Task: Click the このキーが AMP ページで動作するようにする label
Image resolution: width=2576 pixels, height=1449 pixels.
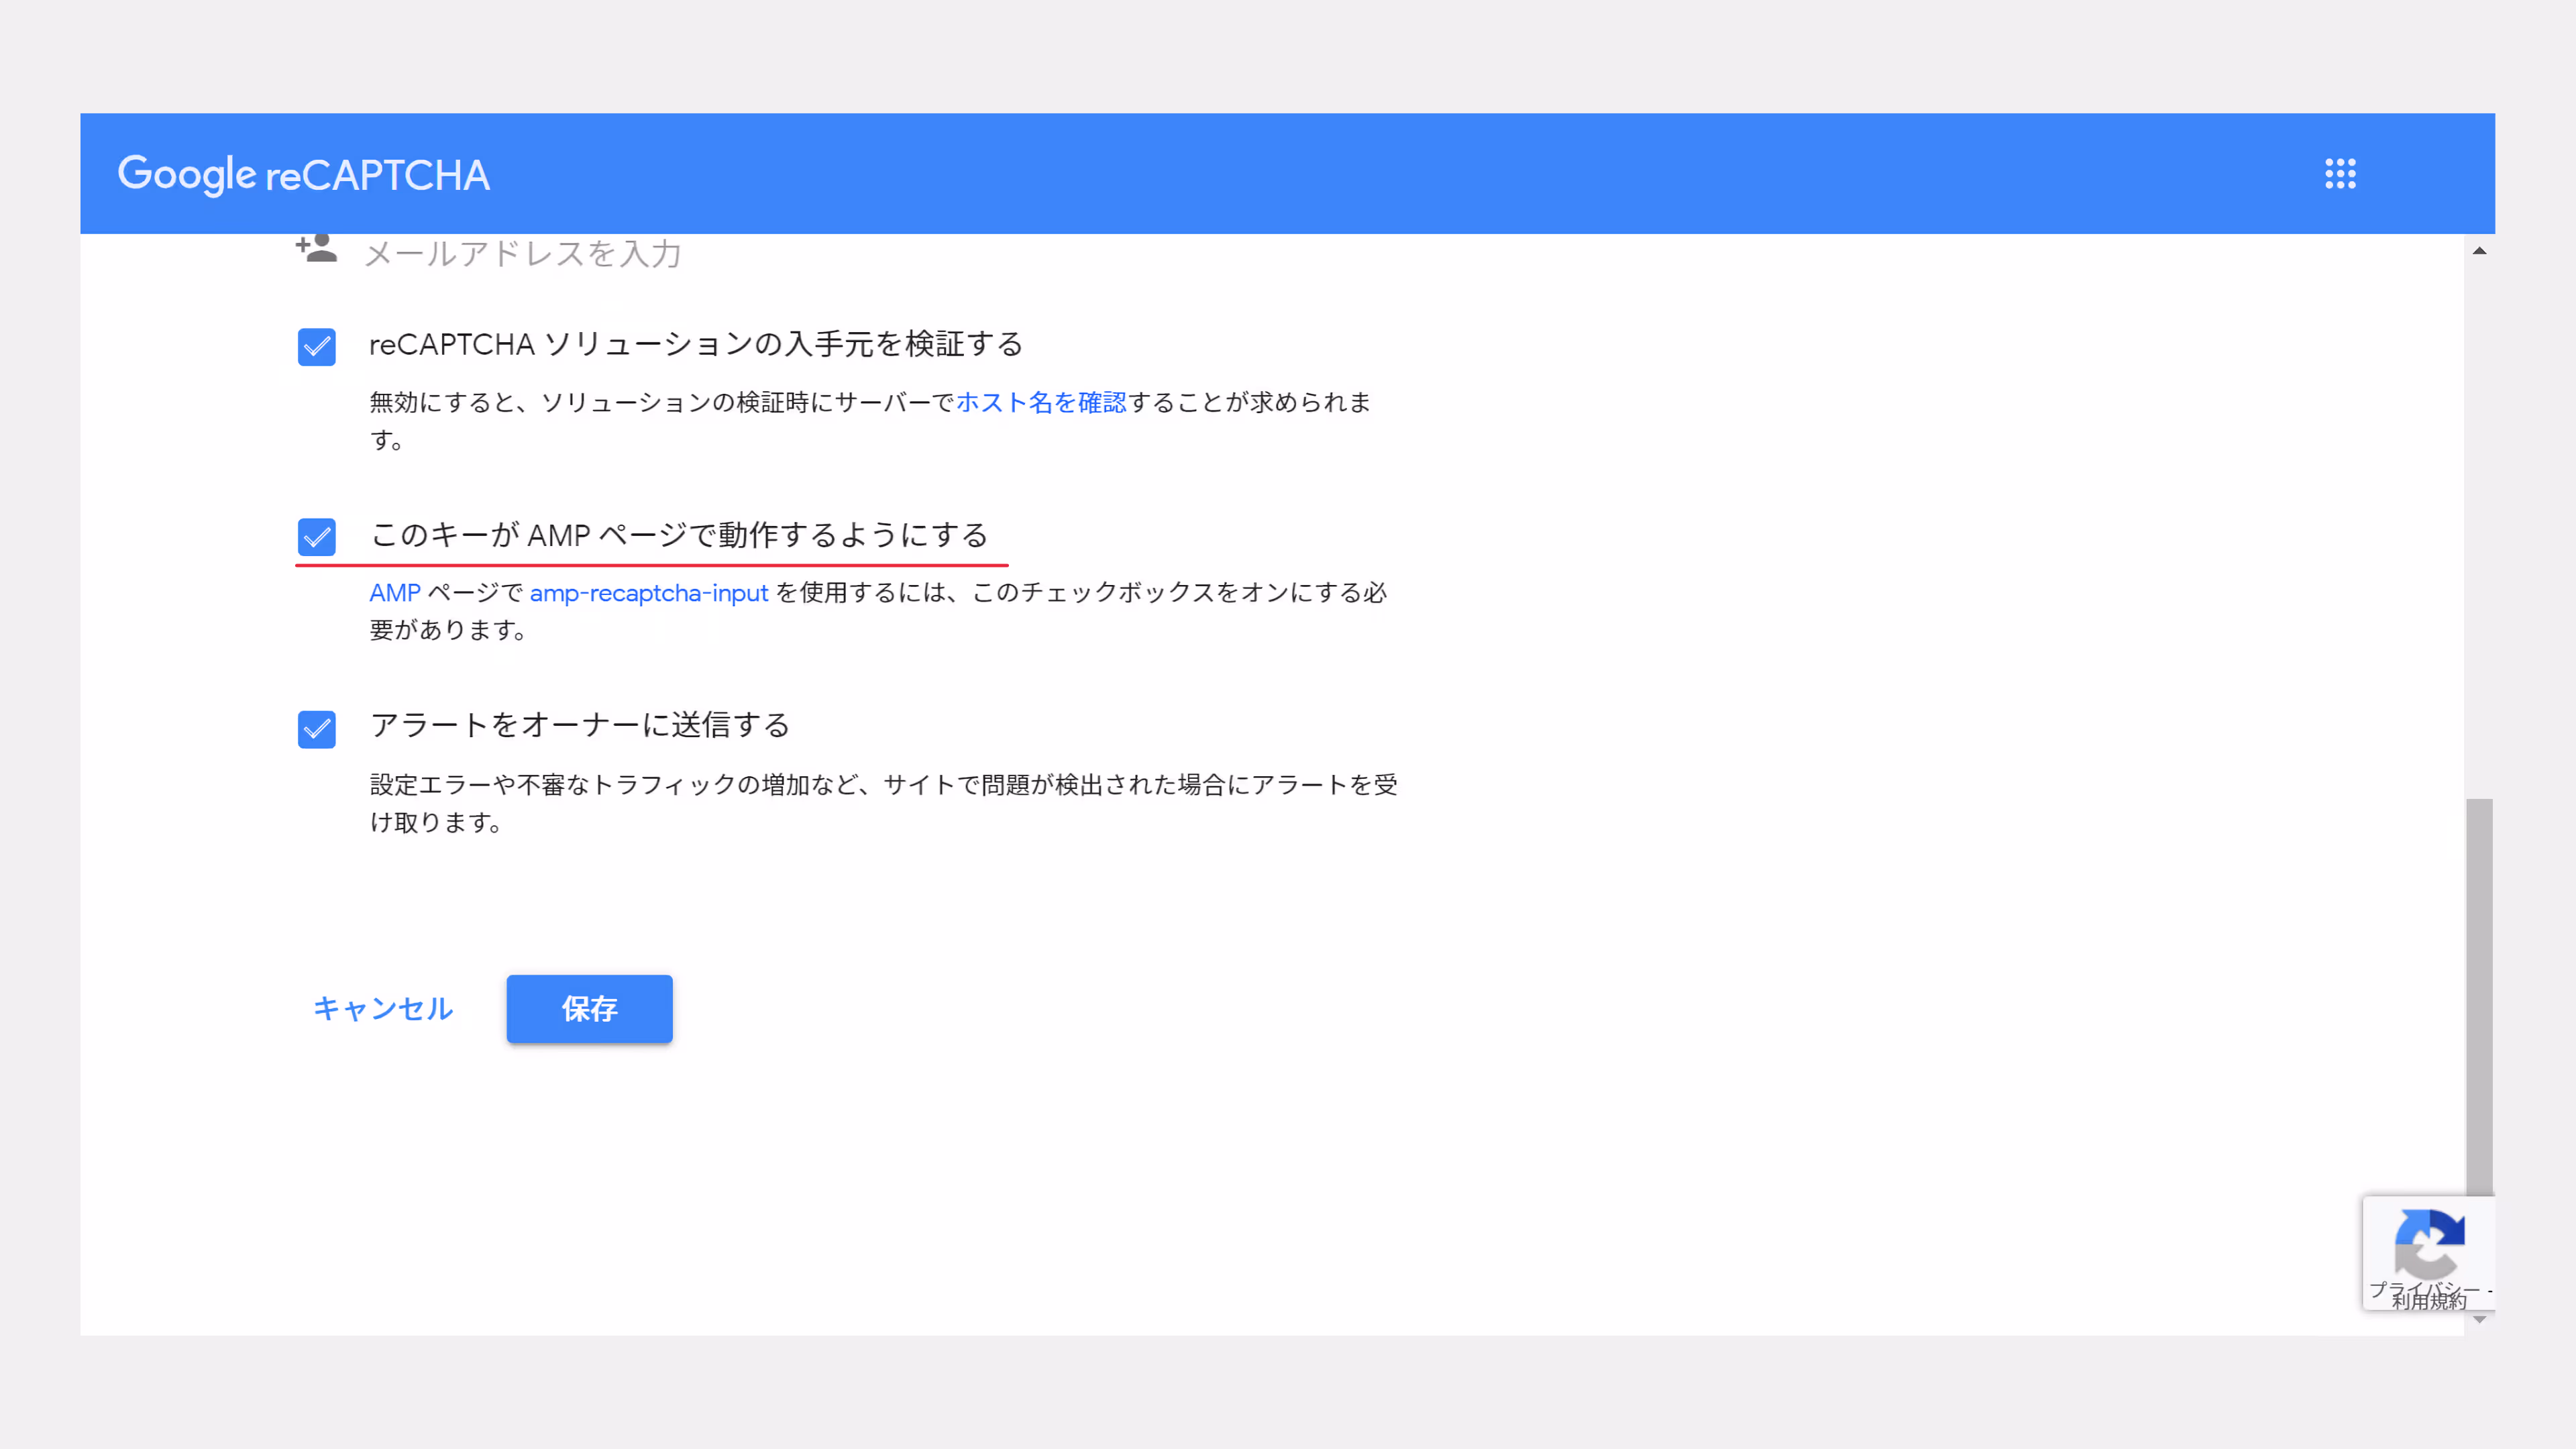Action: 679,535
